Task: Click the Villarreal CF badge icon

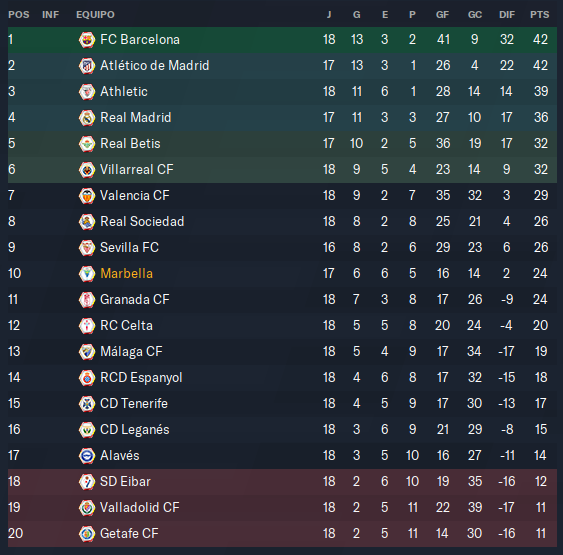Action: tap(87, 170)
